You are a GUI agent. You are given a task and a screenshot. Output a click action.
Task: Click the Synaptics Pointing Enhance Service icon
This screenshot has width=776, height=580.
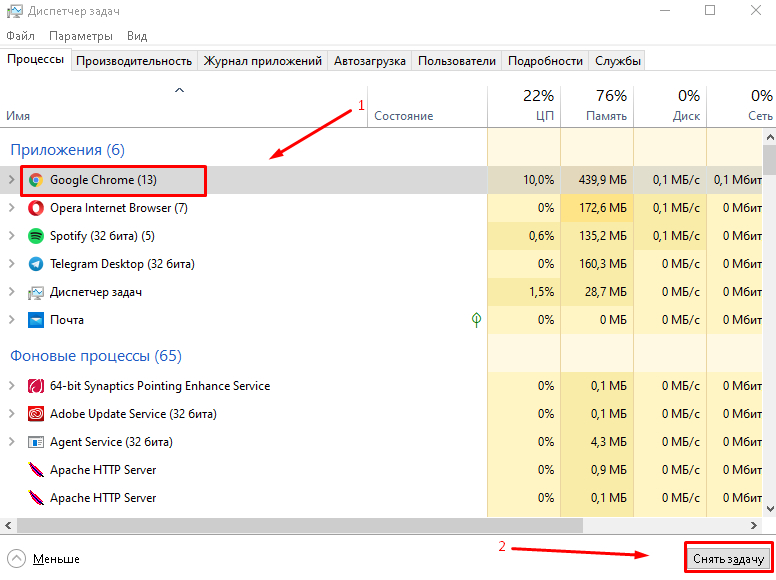pyautogui.click(x=36, y=386)
